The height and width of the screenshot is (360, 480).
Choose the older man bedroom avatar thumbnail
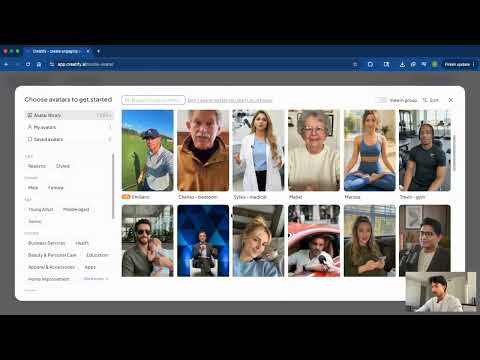pyautogui.click(x=203, y=150)
